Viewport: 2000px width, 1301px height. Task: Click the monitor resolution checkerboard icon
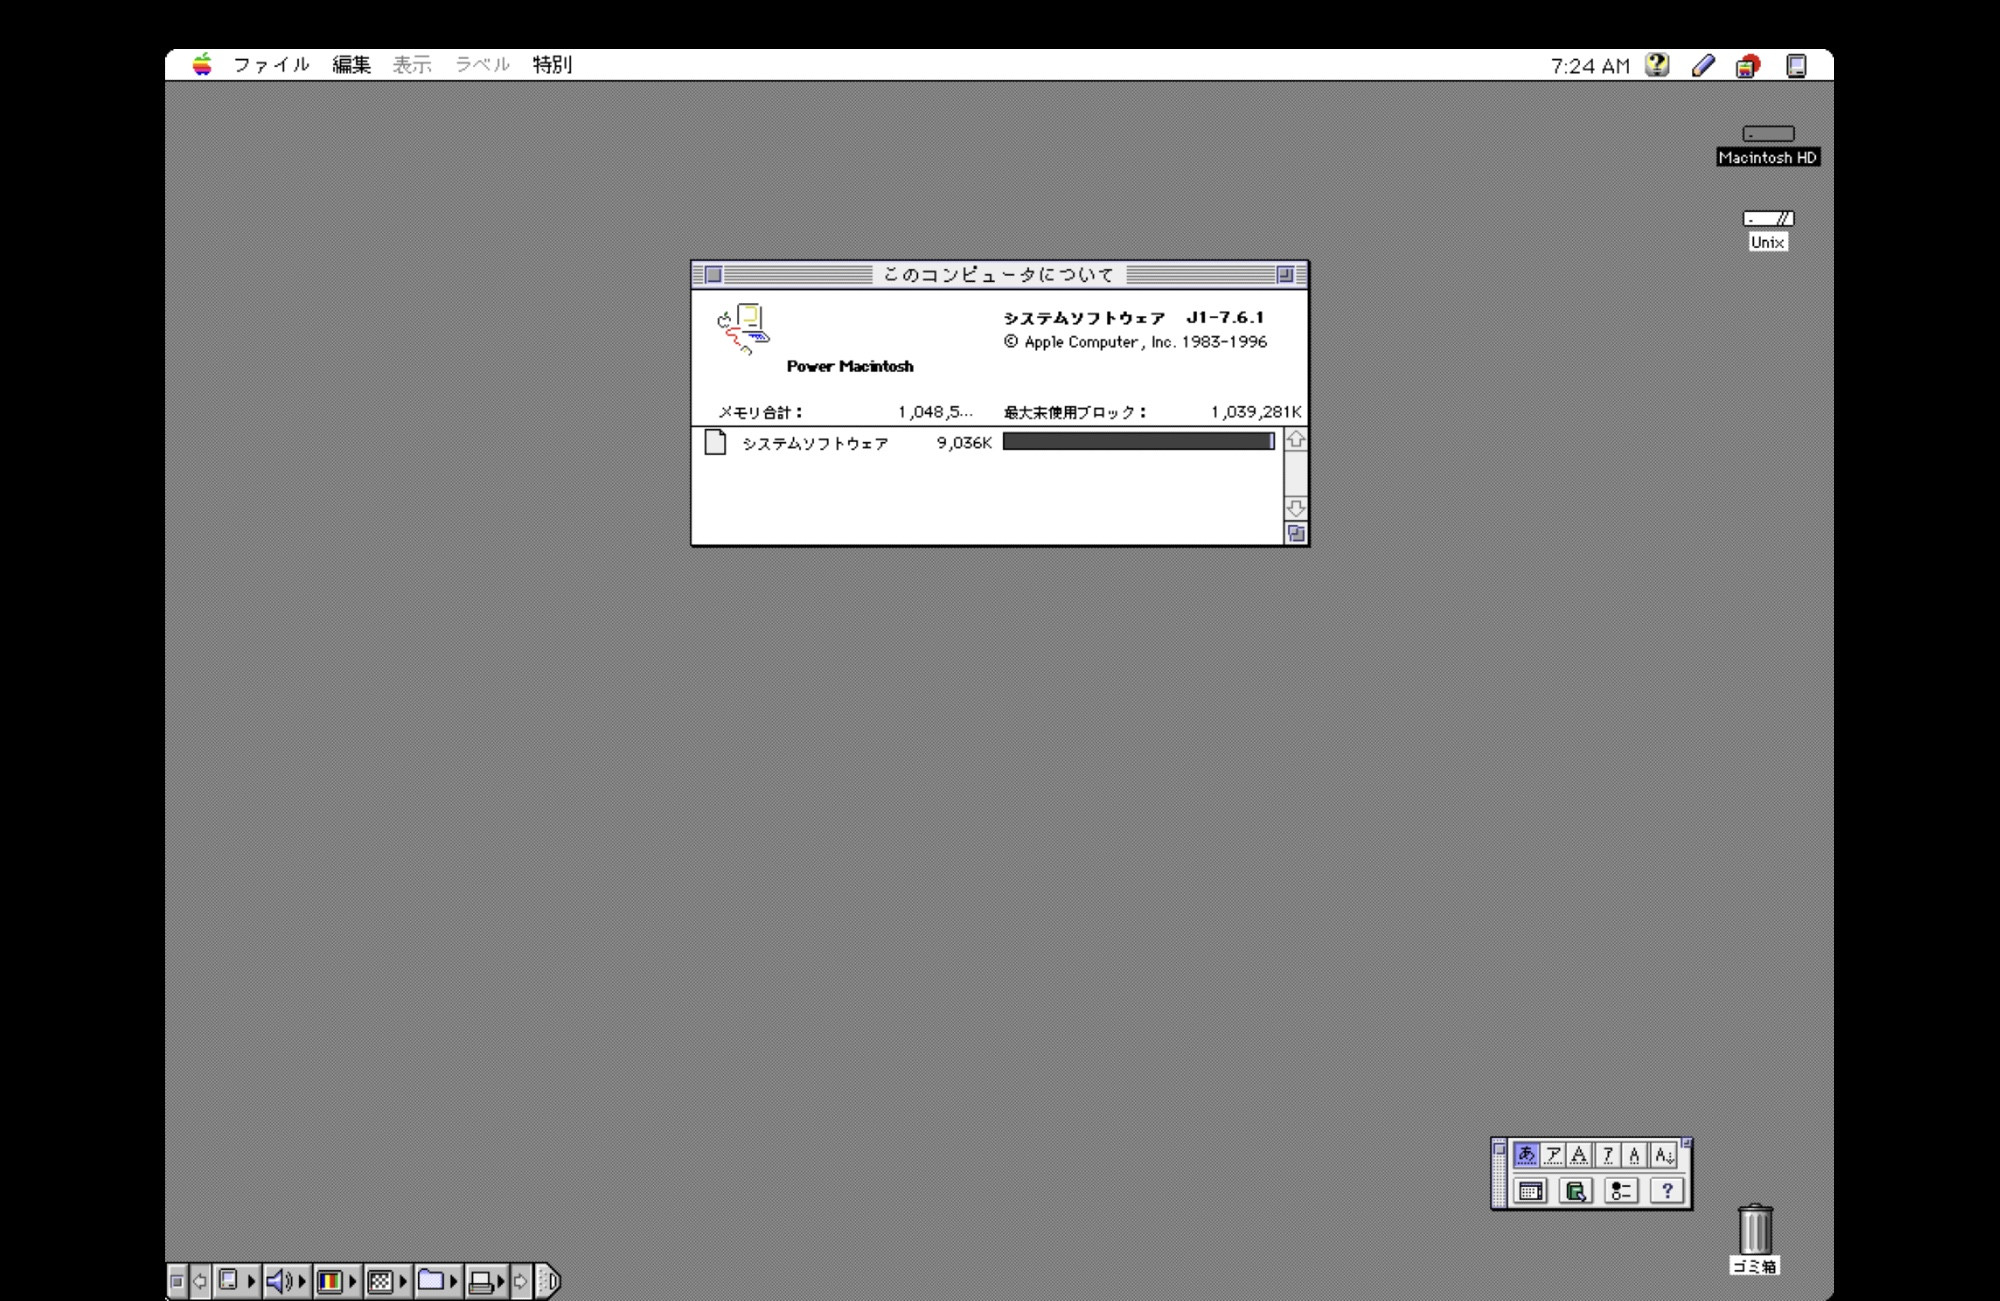380,1281
